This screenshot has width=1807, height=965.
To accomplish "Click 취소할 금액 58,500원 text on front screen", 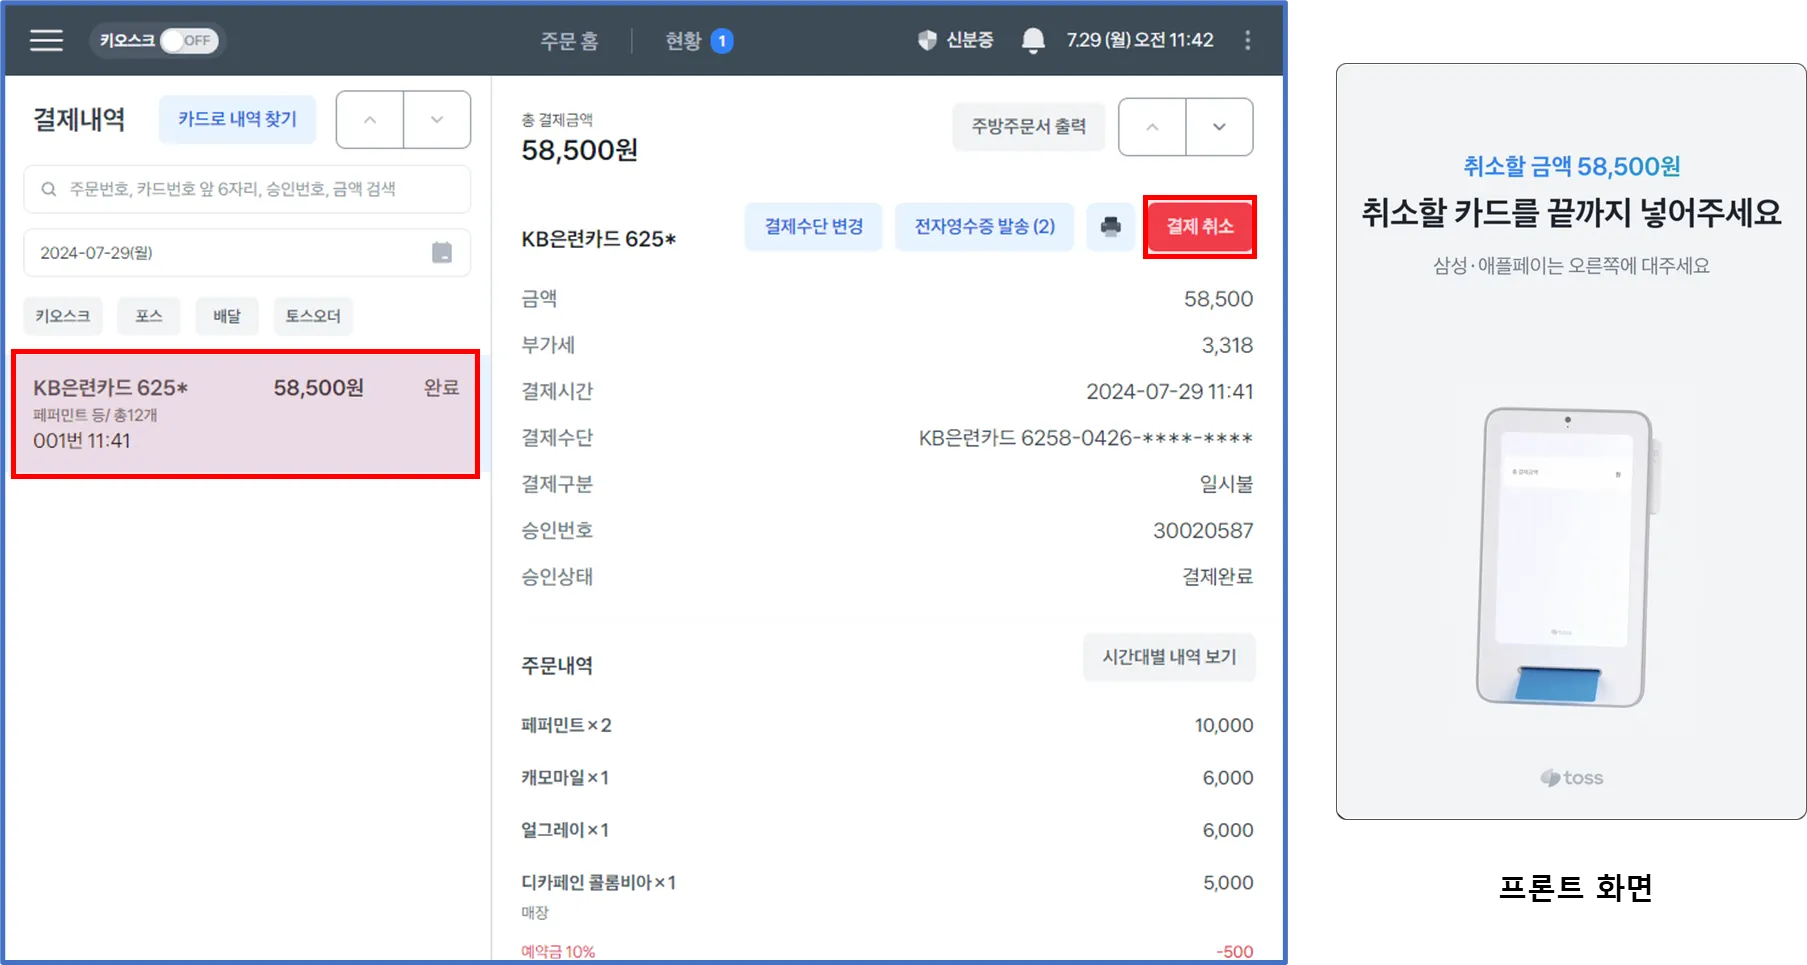I will 1572,166.
